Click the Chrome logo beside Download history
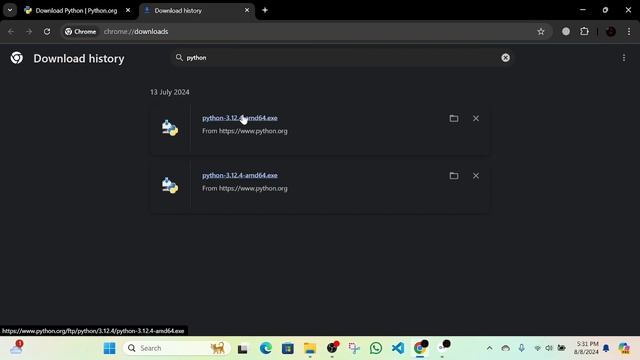640x360 pixels. pos(17,58)
